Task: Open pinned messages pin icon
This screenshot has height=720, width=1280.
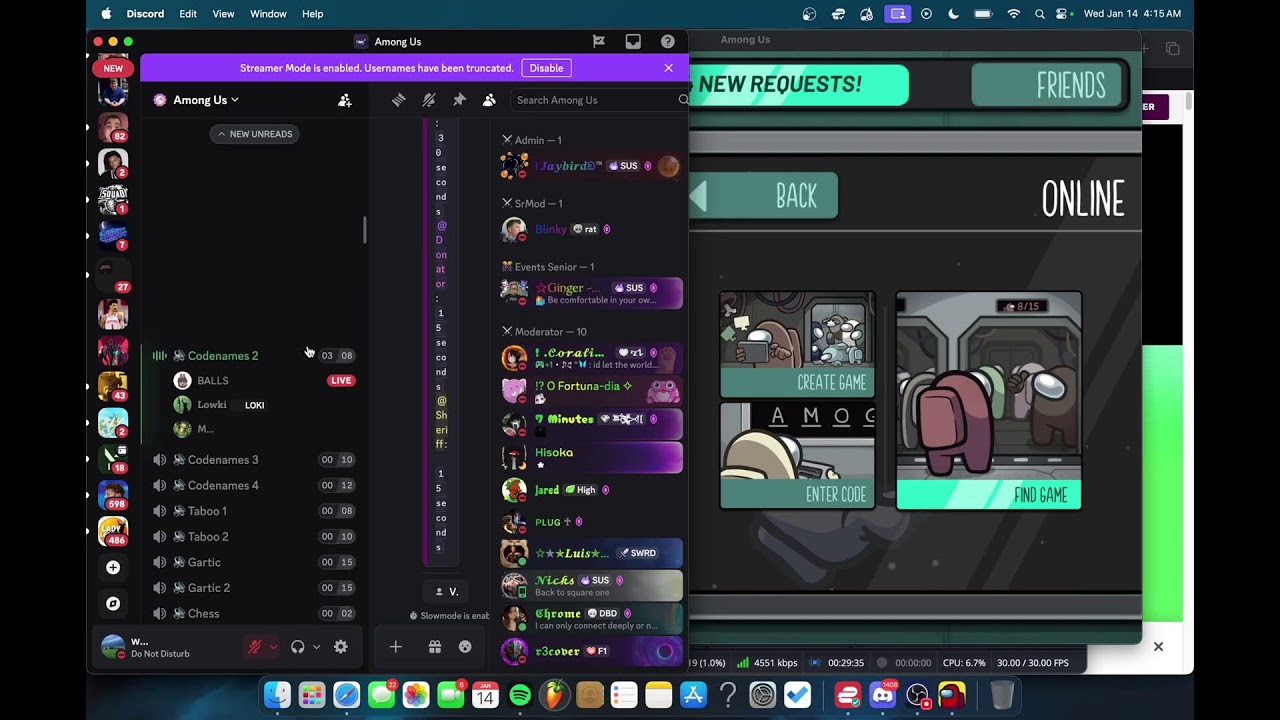Action: (x=459, y=100)
